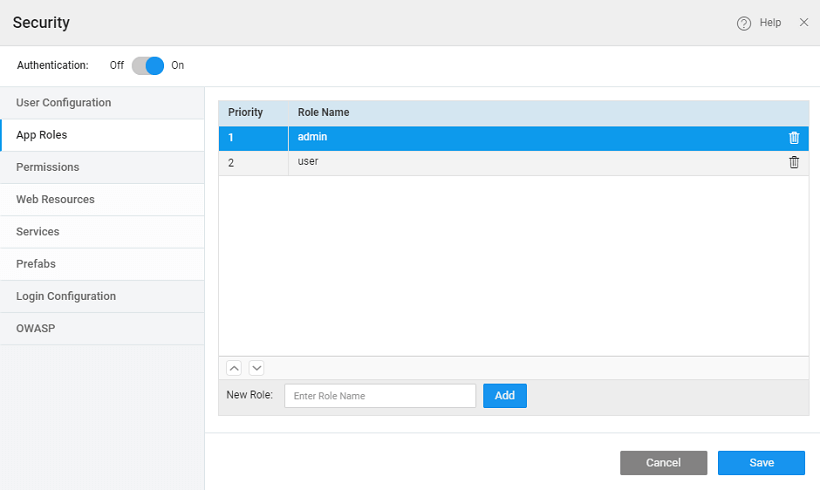
Task: Save the security settings
Action: click(761, 463)
